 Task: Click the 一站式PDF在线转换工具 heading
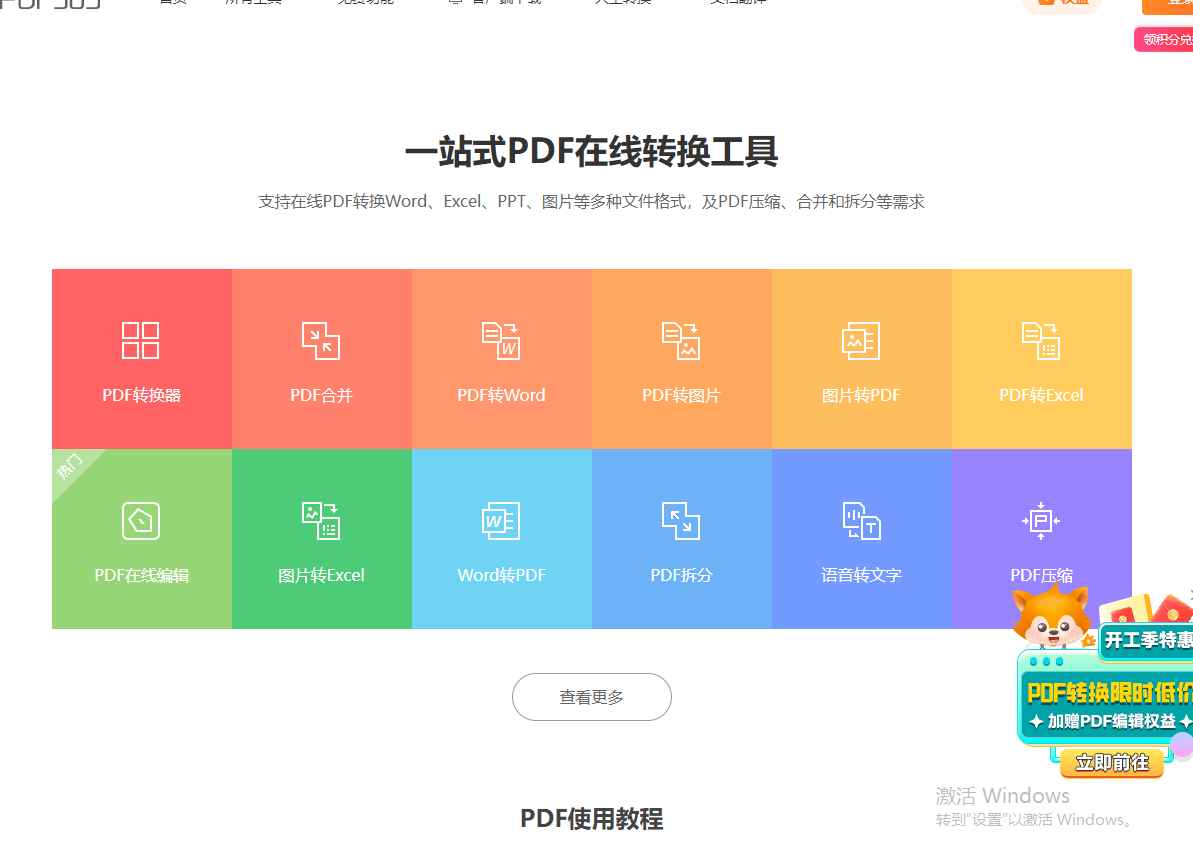[x=591, y=151]
